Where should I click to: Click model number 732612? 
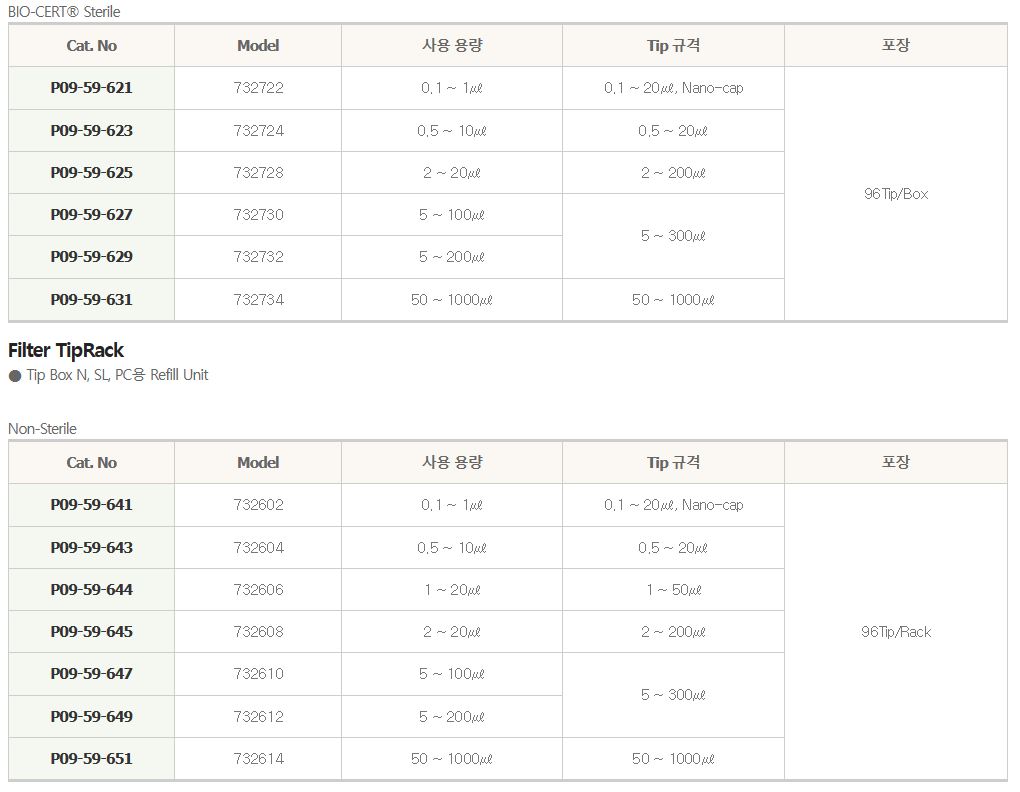258,717
